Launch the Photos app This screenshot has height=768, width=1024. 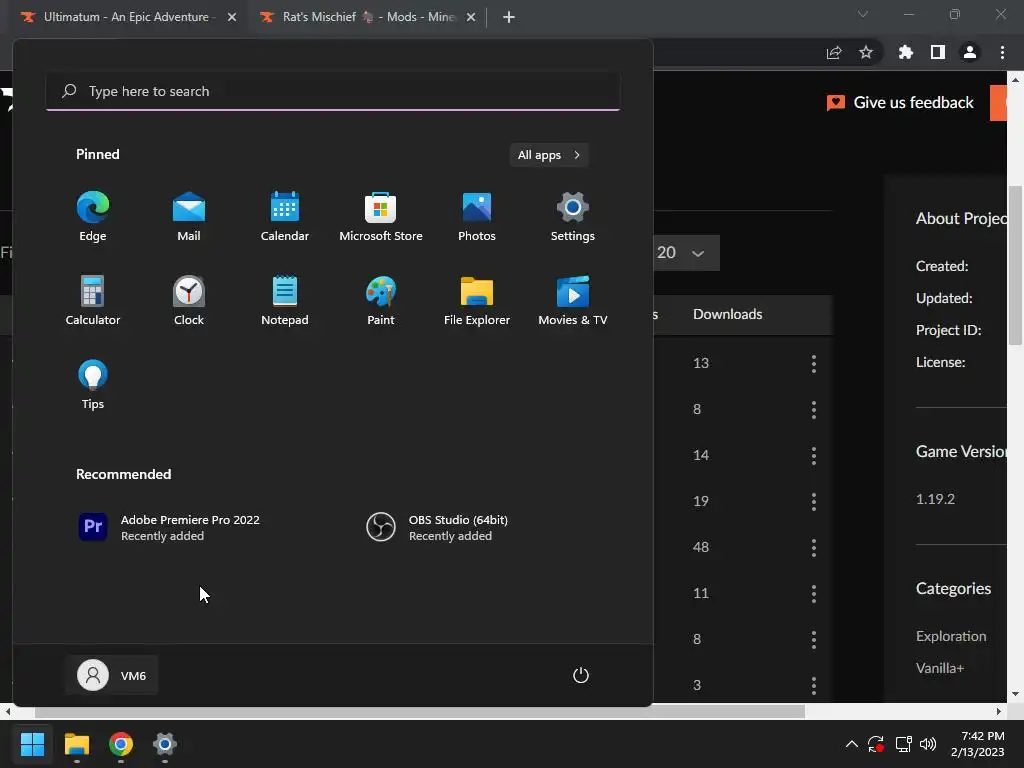477,217
